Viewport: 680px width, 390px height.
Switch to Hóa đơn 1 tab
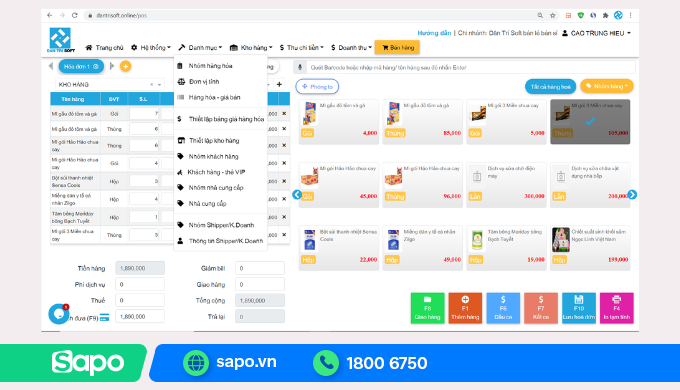[81, 66]
